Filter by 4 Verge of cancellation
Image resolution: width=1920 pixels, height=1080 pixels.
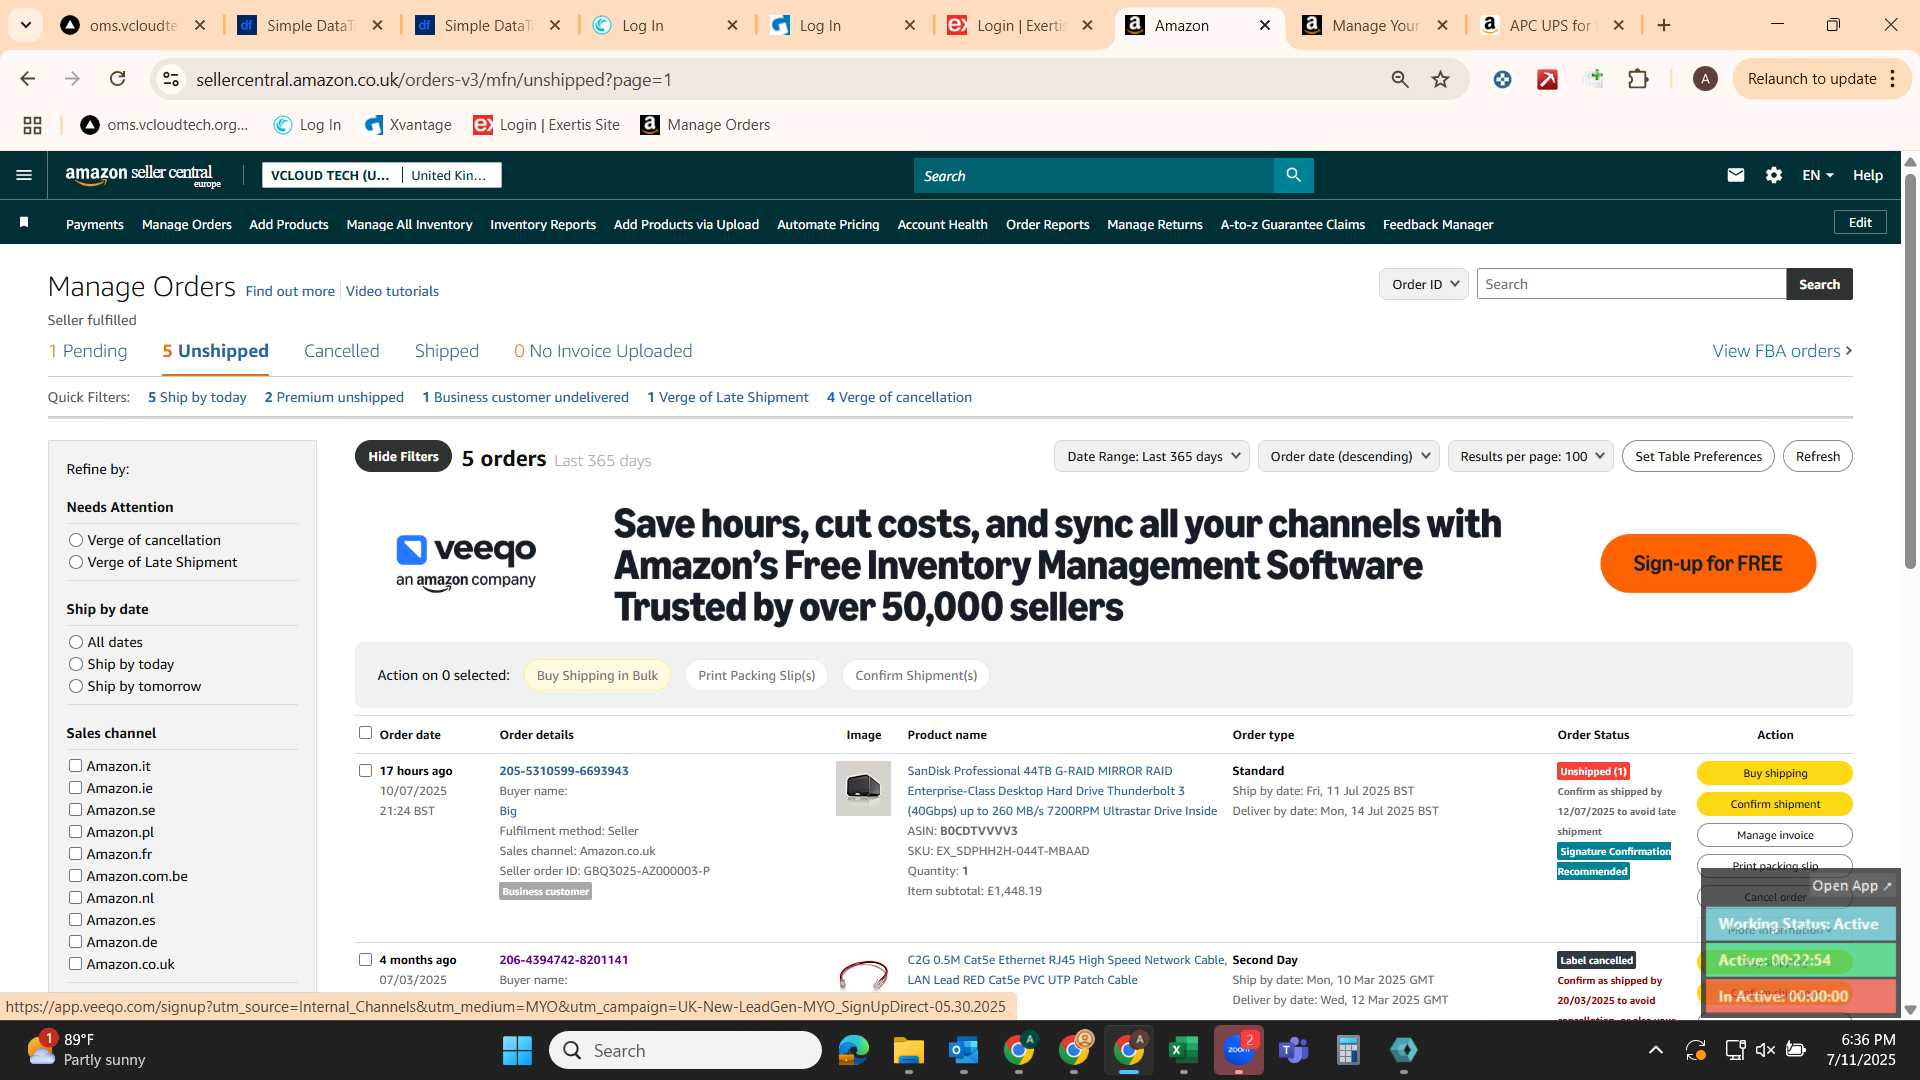pos(899,397)
